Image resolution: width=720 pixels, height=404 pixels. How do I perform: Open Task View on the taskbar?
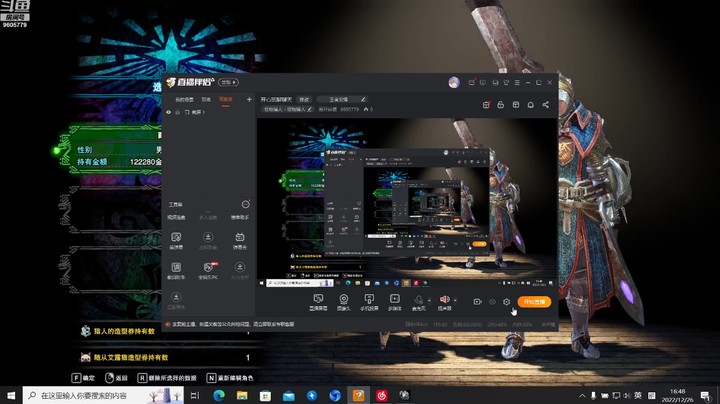pos(195,395)
